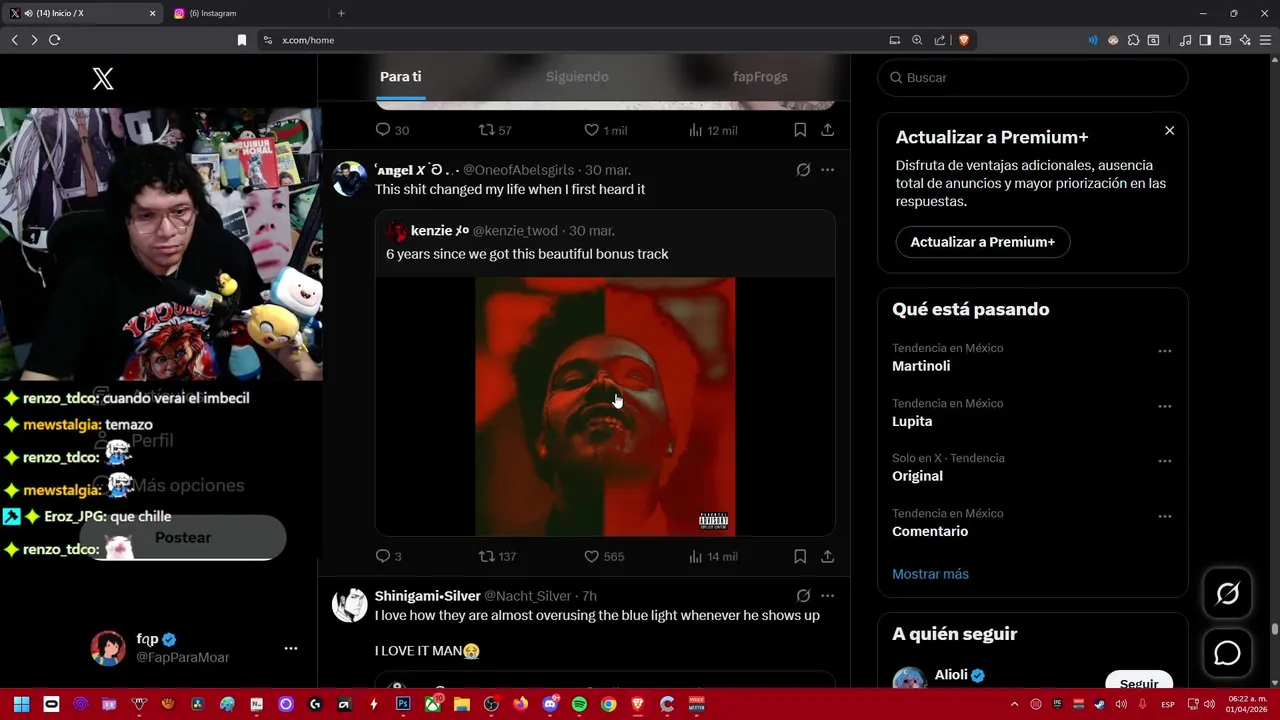Open more options for OneofAbelsgirls post

click(827, 170)
